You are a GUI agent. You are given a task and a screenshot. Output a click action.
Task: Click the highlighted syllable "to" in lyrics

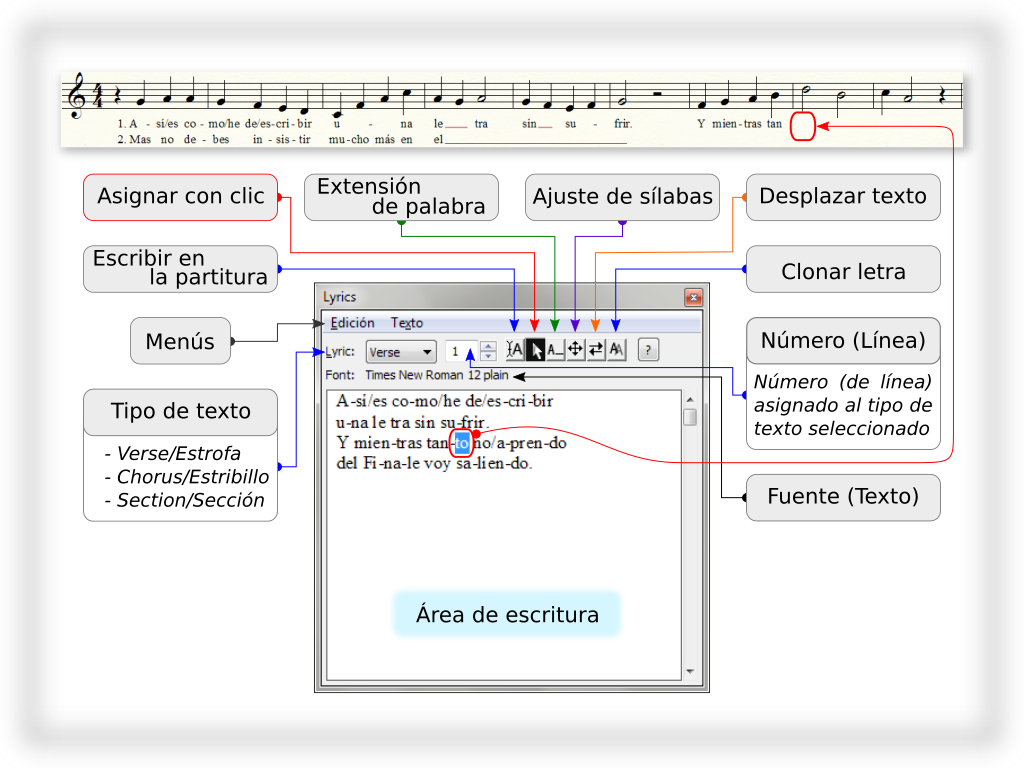pyautogui.click(x=461, y=442)
